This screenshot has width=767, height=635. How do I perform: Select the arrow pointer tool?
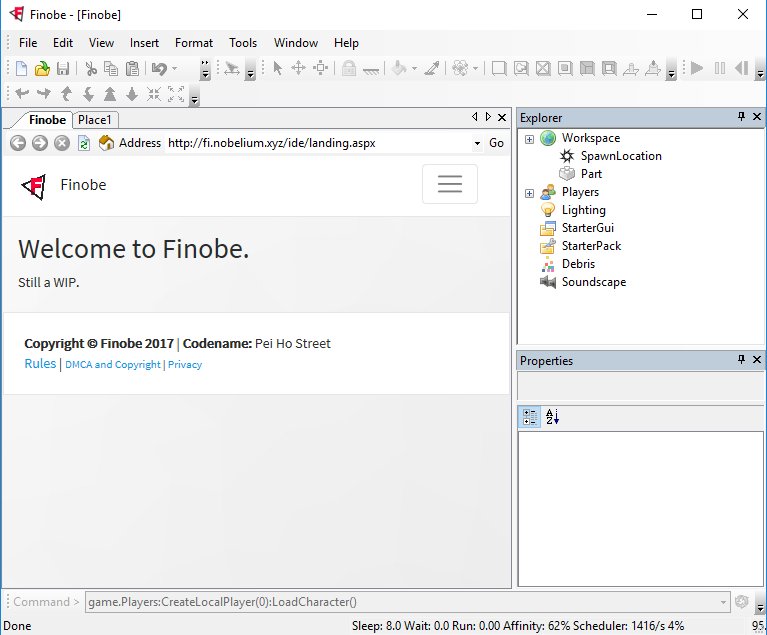point(277,68)
